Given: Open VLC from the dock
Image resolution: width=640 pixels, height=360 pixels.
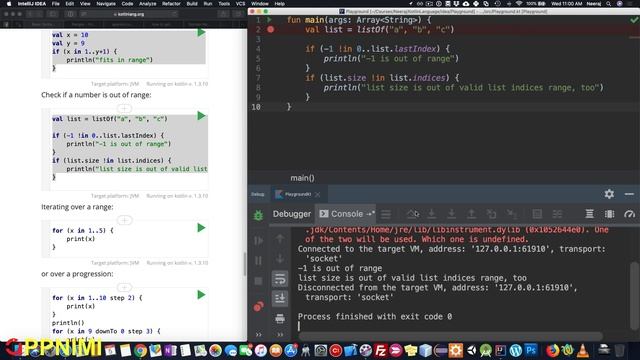Looking at the screenshot, I should [x=583, y=351].
